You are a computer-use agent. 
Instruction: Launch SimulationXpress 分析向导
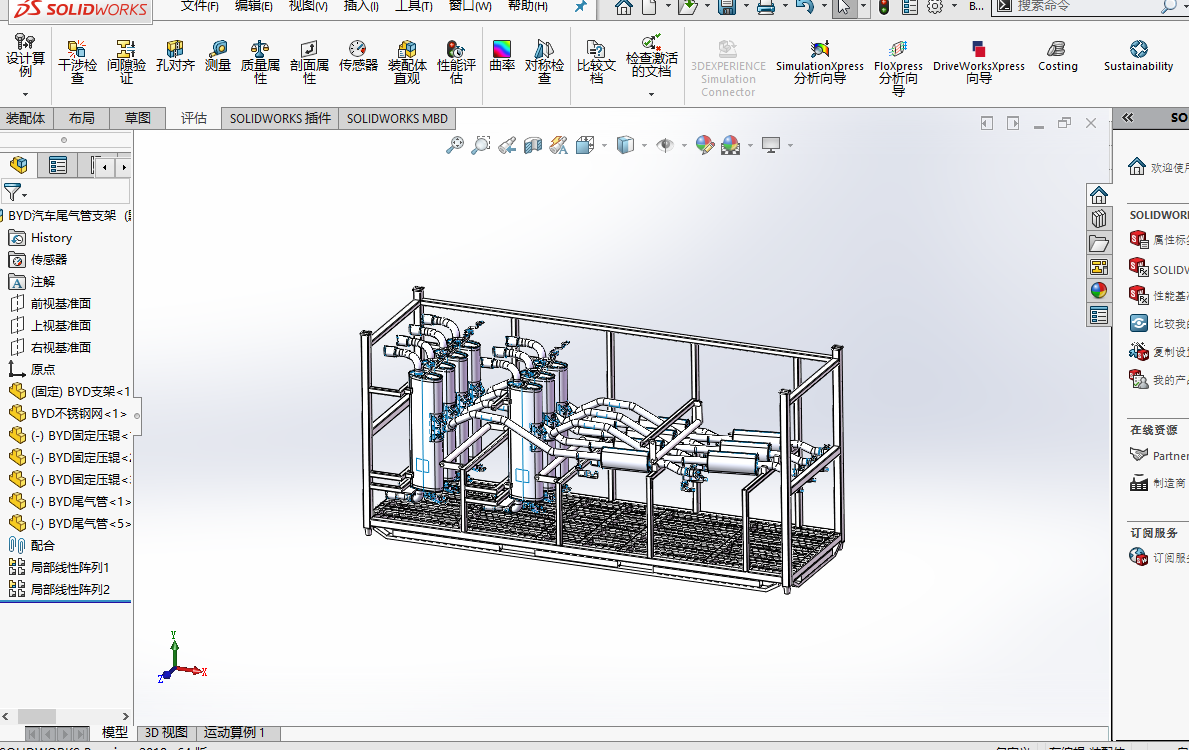pyautogui.click(x=820, y=61)
